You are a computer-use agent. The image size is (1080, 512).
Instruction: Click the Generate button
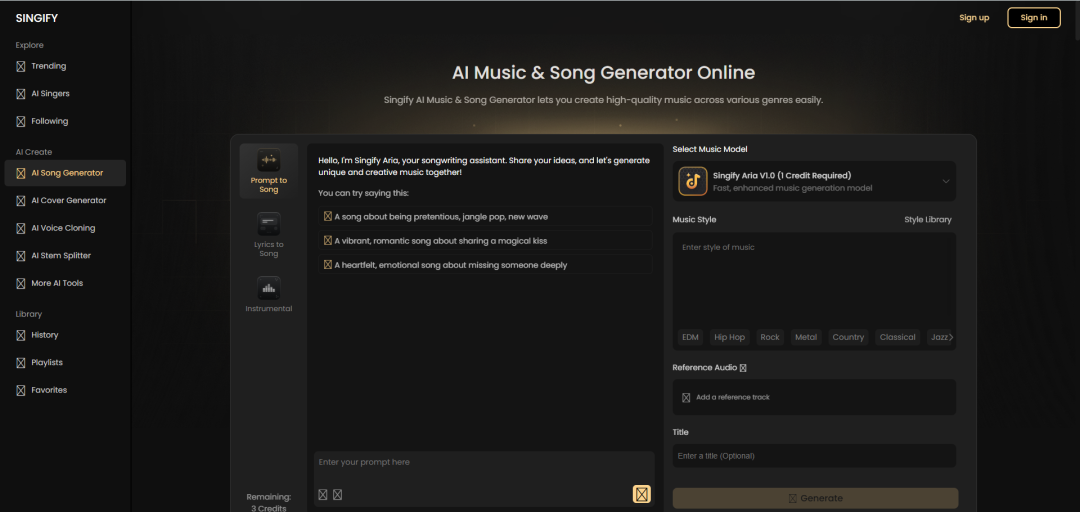coord(815,498)
